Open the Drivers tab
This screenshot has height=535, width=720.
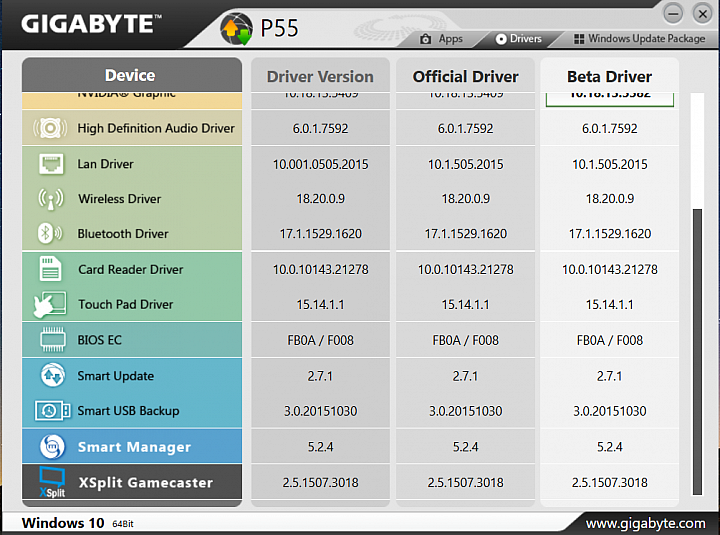coord(518,39)
